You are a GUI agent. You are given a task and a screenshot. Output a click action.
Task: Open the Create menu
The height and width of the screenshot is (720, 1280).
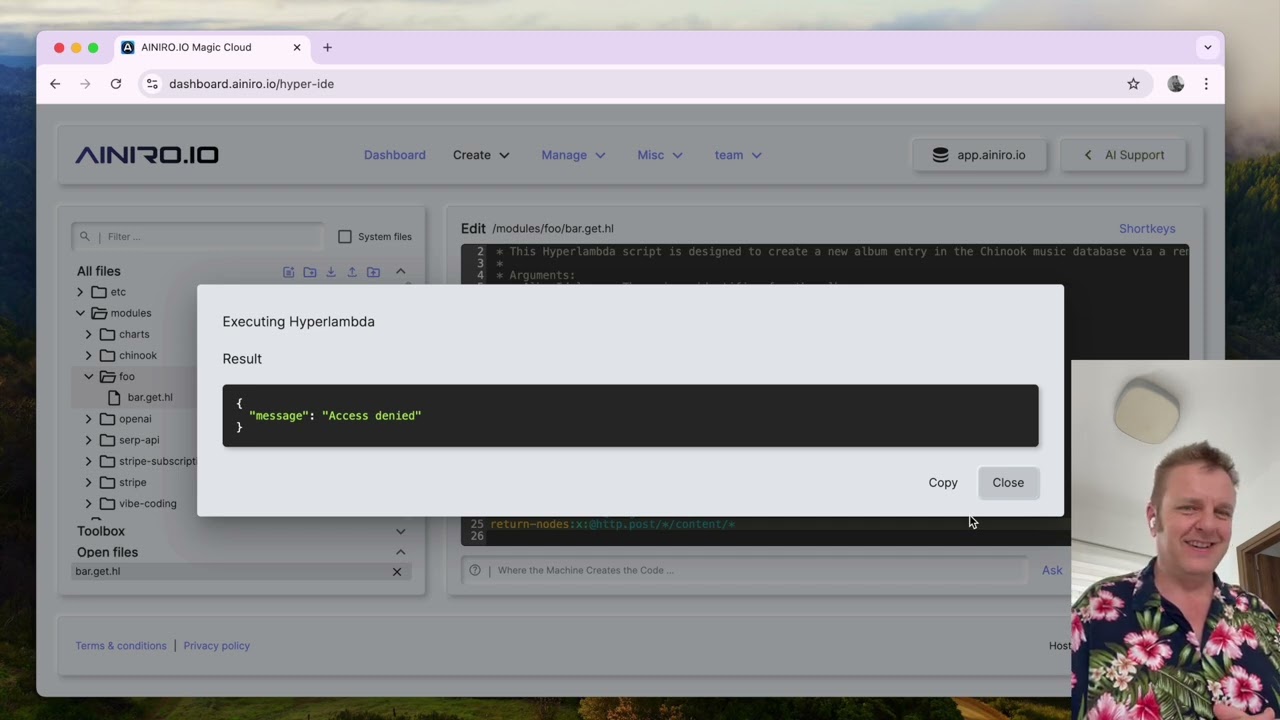(x=481, y=155)
